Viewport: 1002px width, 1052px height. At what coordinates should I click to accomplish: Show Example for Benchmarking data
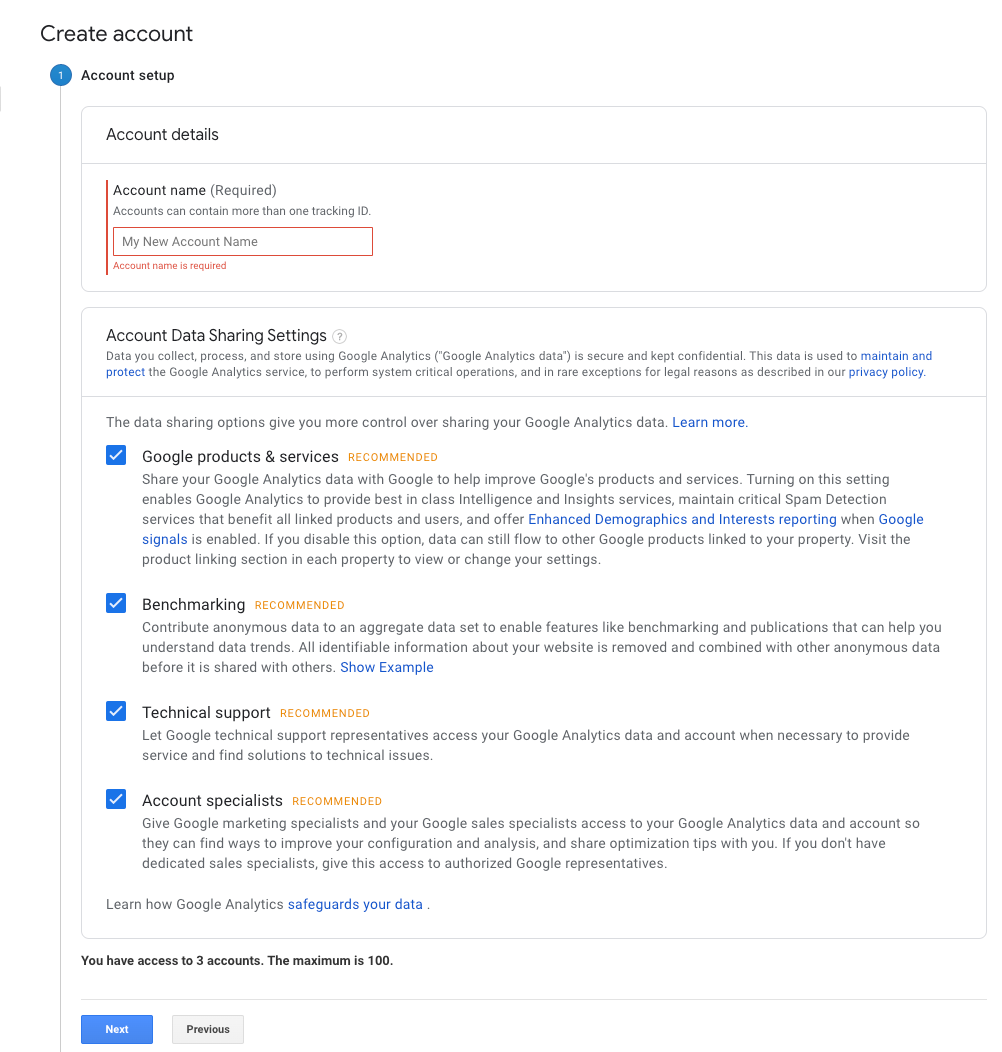pos(387,667)
